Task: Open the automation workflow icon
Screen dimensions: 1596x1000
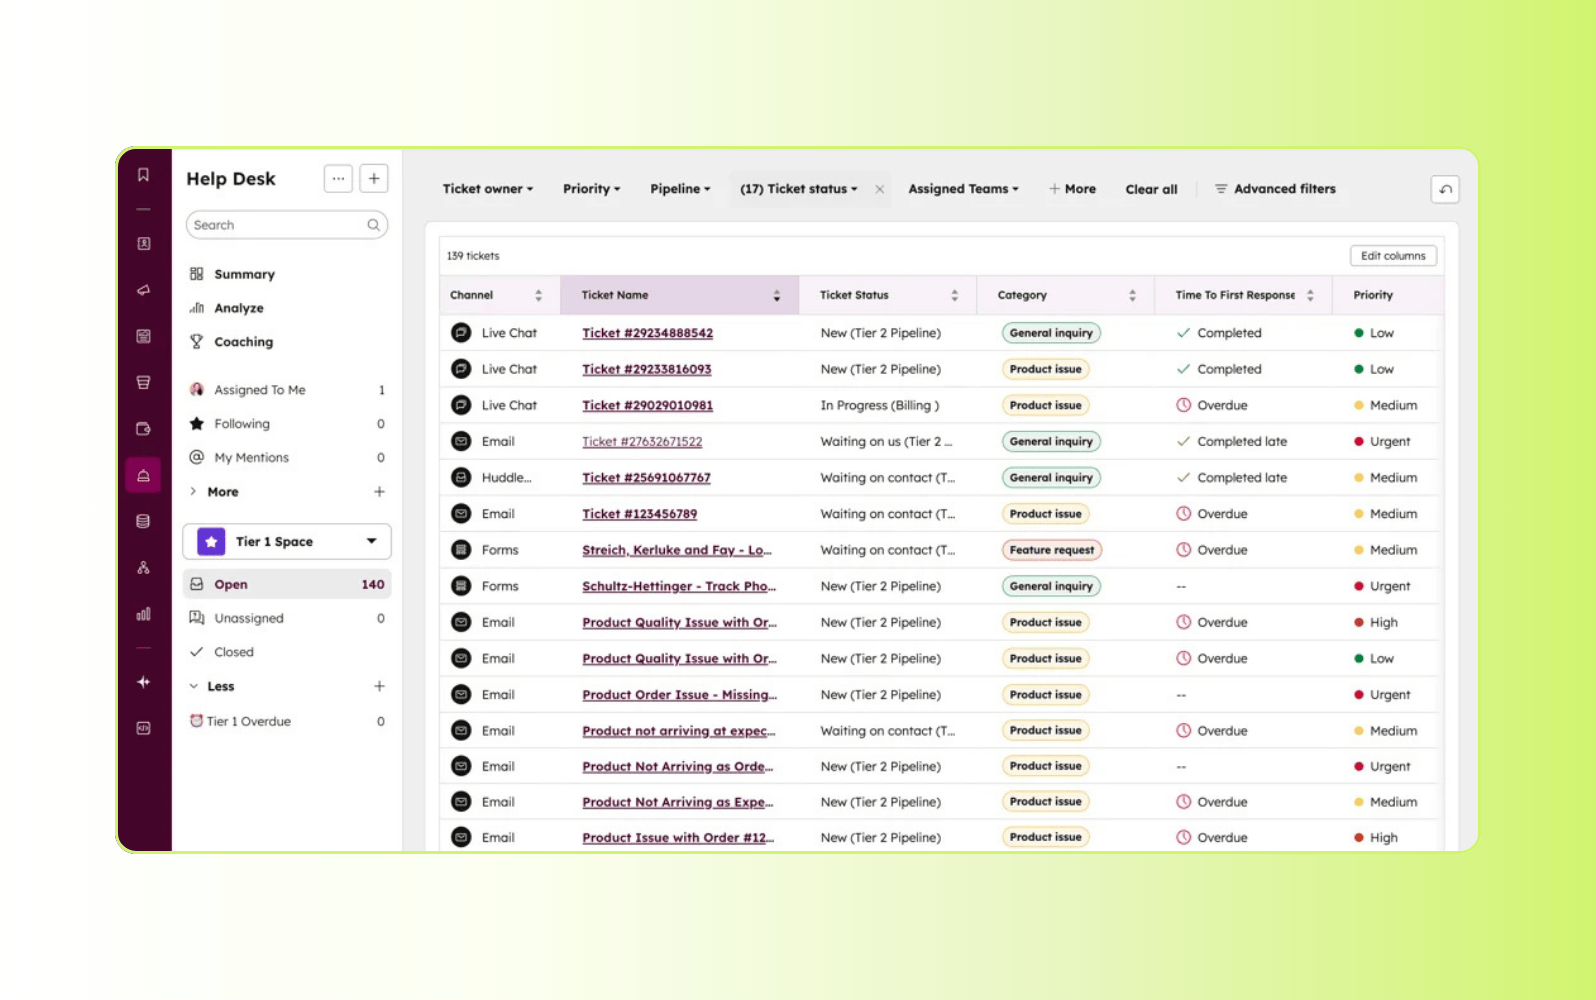Action: (x=143, y=567)
